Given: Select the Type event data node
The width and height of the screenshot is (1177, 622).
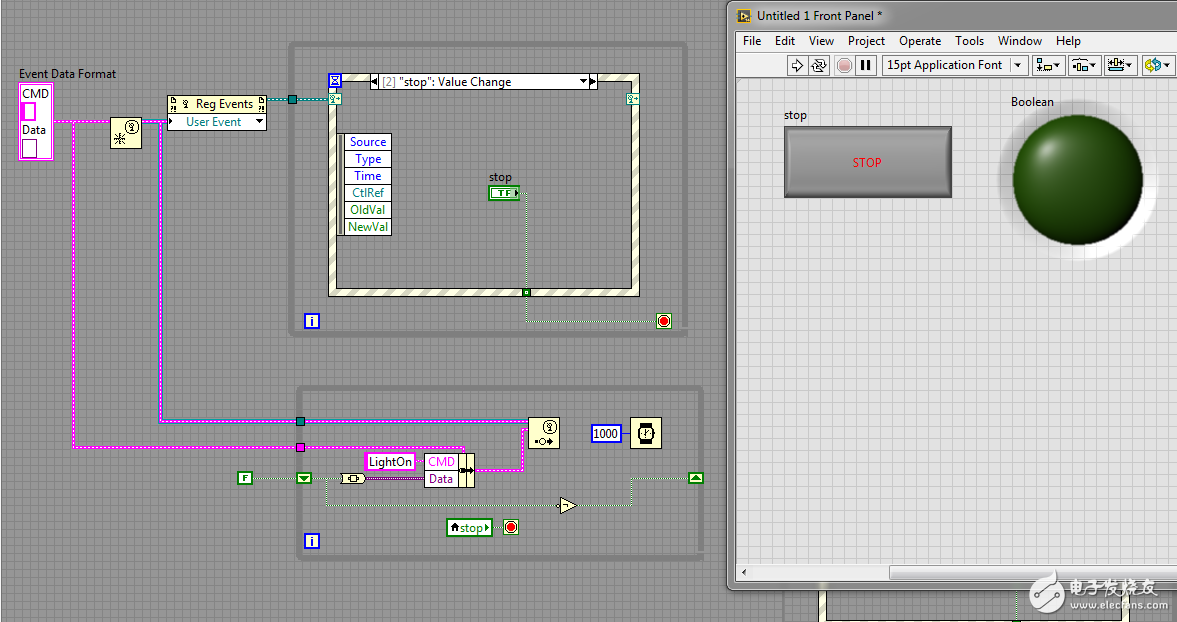Looking at the screenshot, I should (368, 159).
